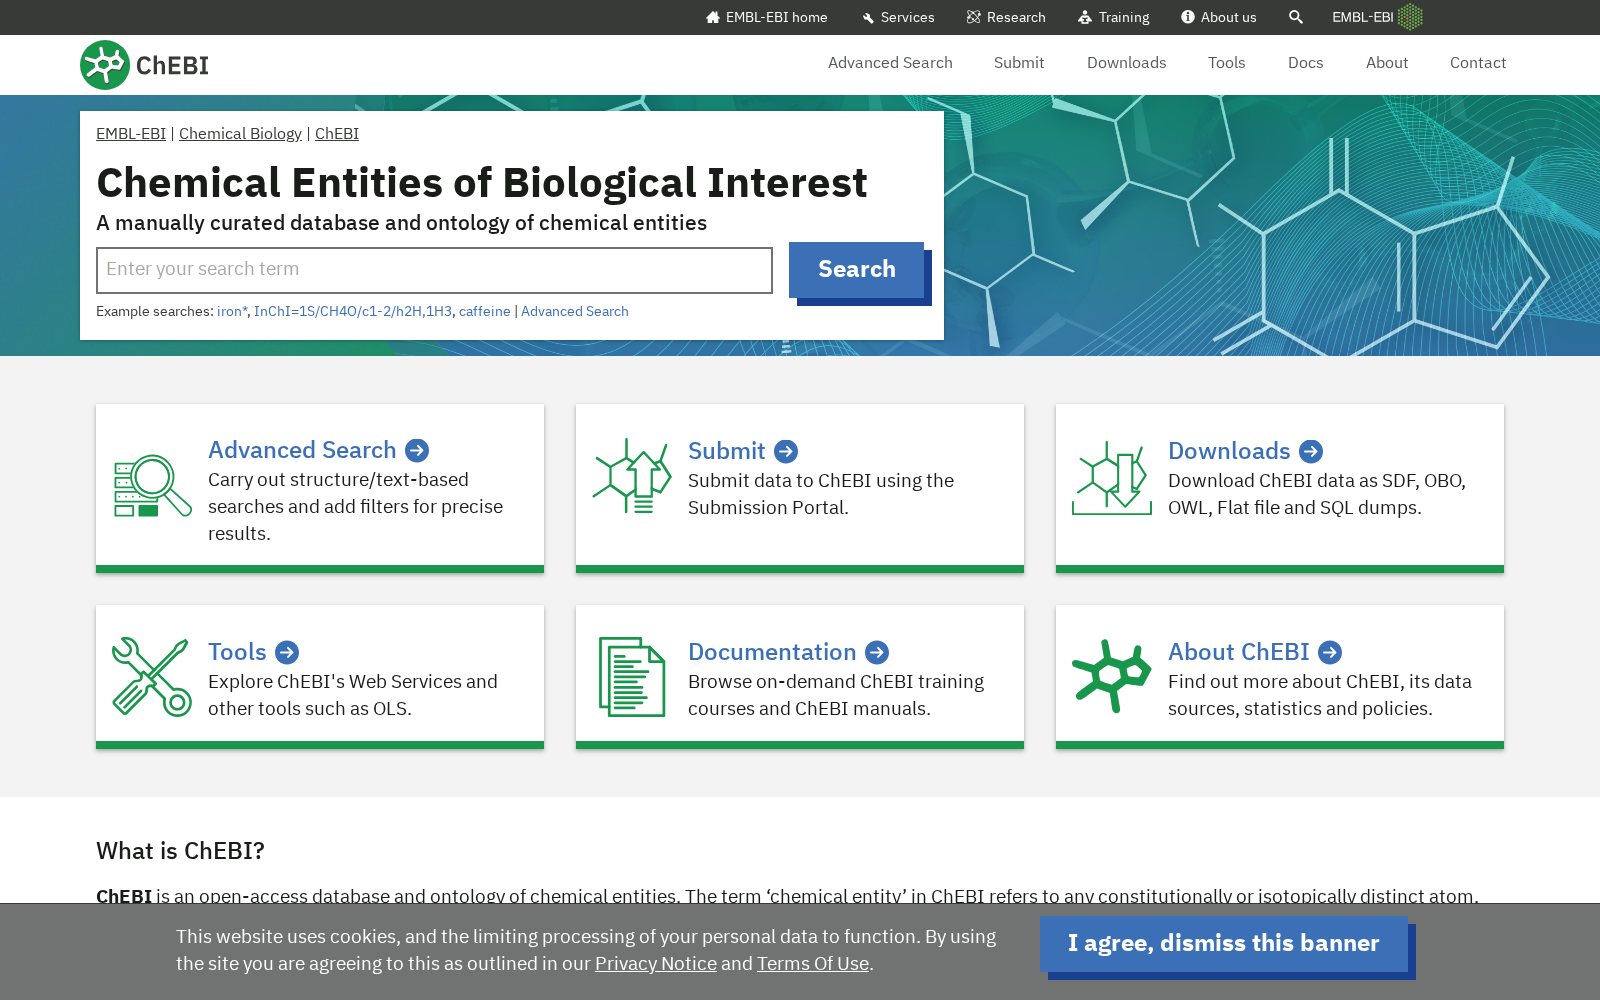Go to EMBL-EBI home in top bar
Screen dimensions: 1600x1000
[x=777, y=17]
